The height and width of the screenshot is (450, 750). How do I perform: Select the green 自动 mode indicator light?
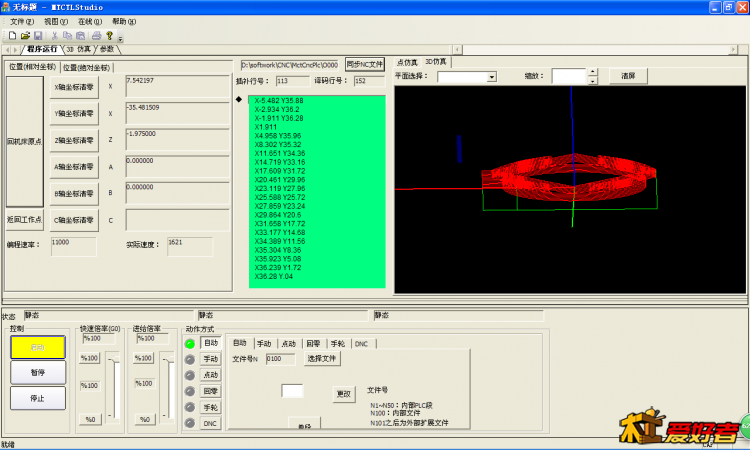click(190, 343)
